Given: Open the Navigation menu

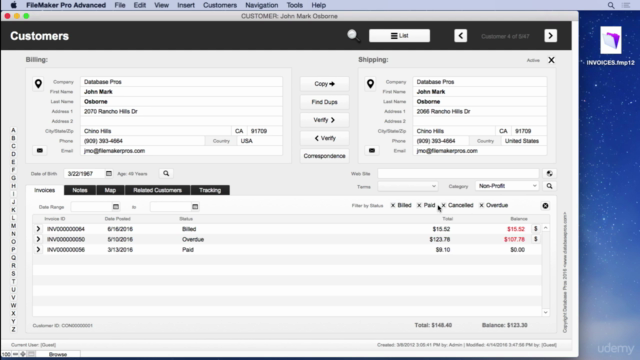Looking at the screenshot, I should pos(262,5).
